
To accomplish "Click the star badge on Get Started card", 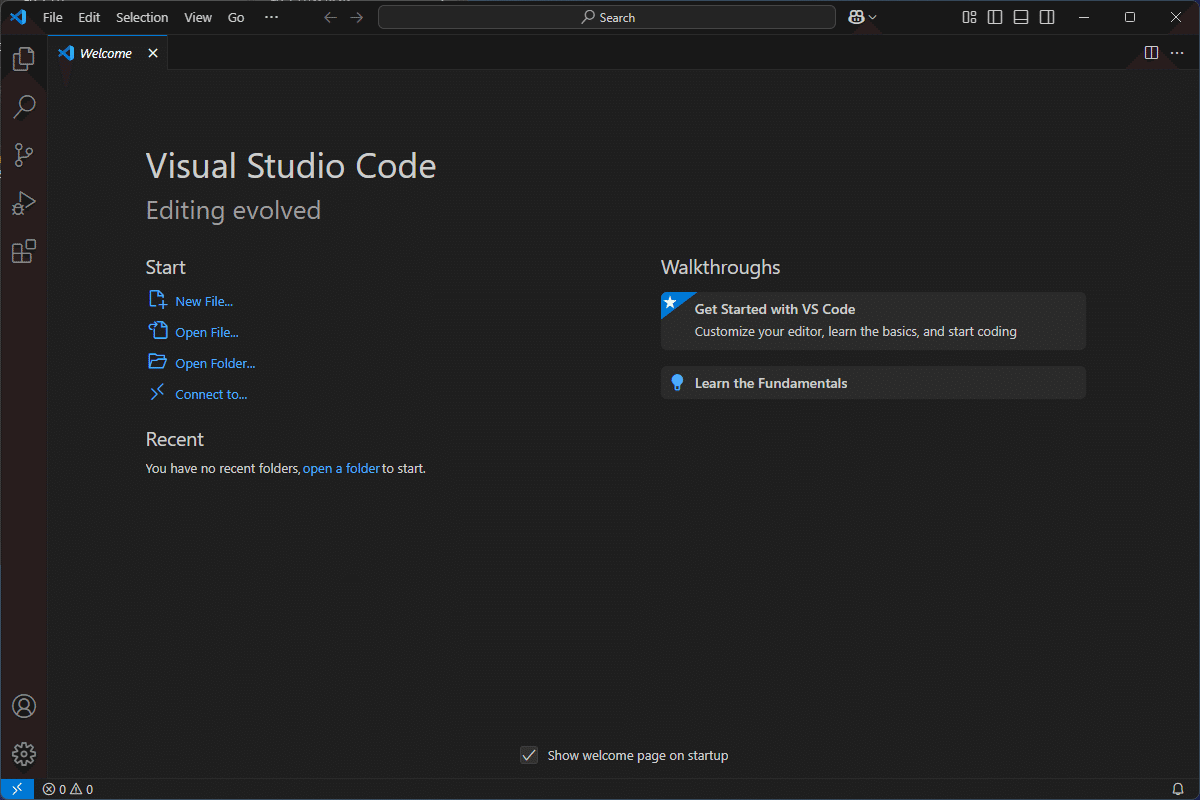I will pos(671,302).
